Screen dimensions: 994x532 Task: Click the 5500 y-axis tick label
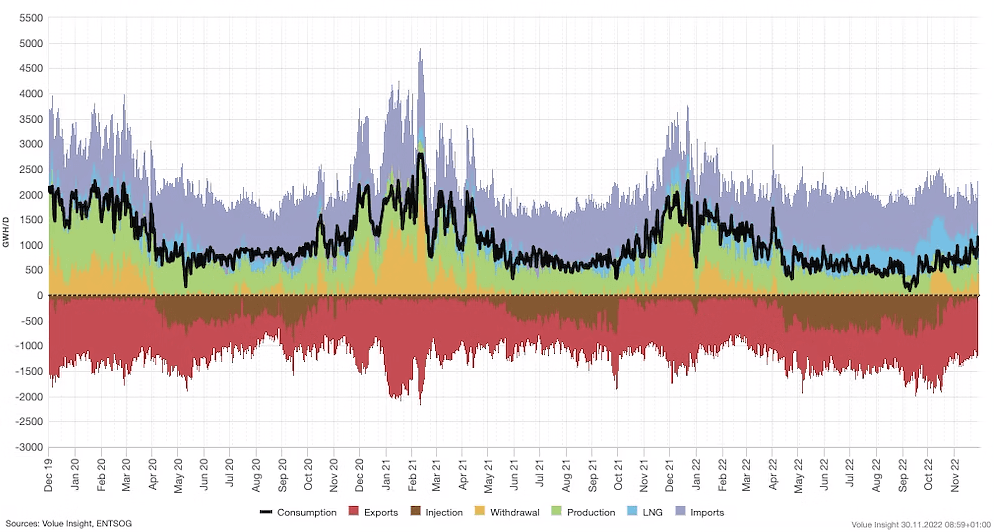coord(31,19)
